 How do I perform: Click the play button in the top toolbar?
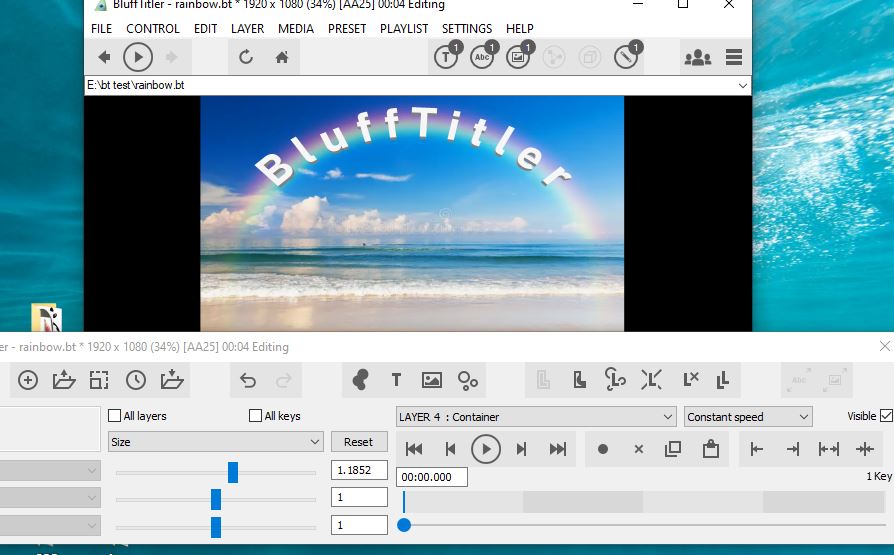click(x=138, y=57)
